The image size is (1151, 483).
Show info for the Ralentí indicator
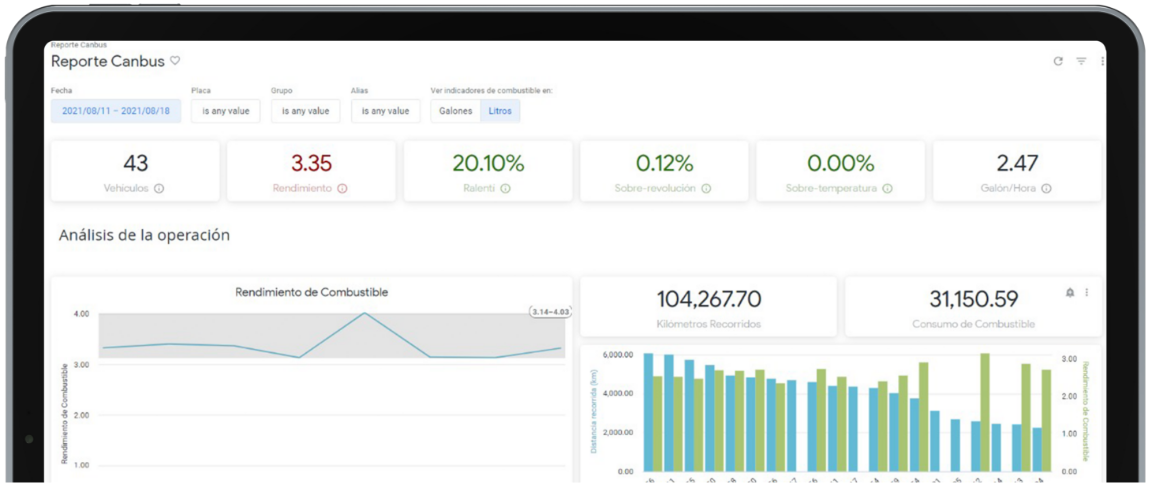coord(505,188)
